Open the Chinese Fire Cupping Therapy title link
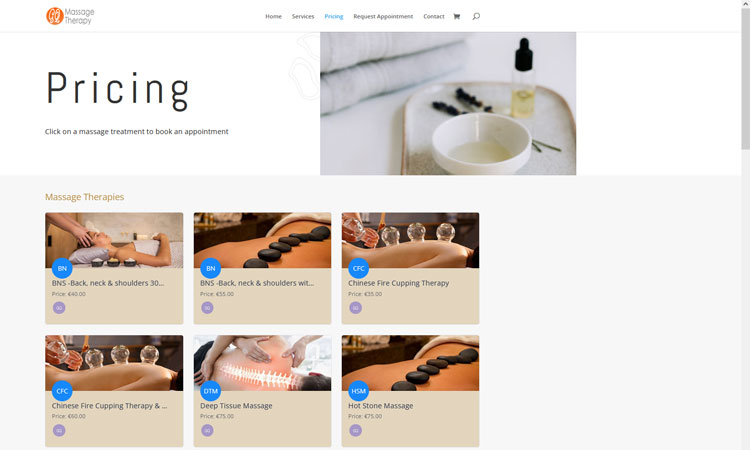The height and width of the screenshot is (450, 750). (x=398, y=283)
